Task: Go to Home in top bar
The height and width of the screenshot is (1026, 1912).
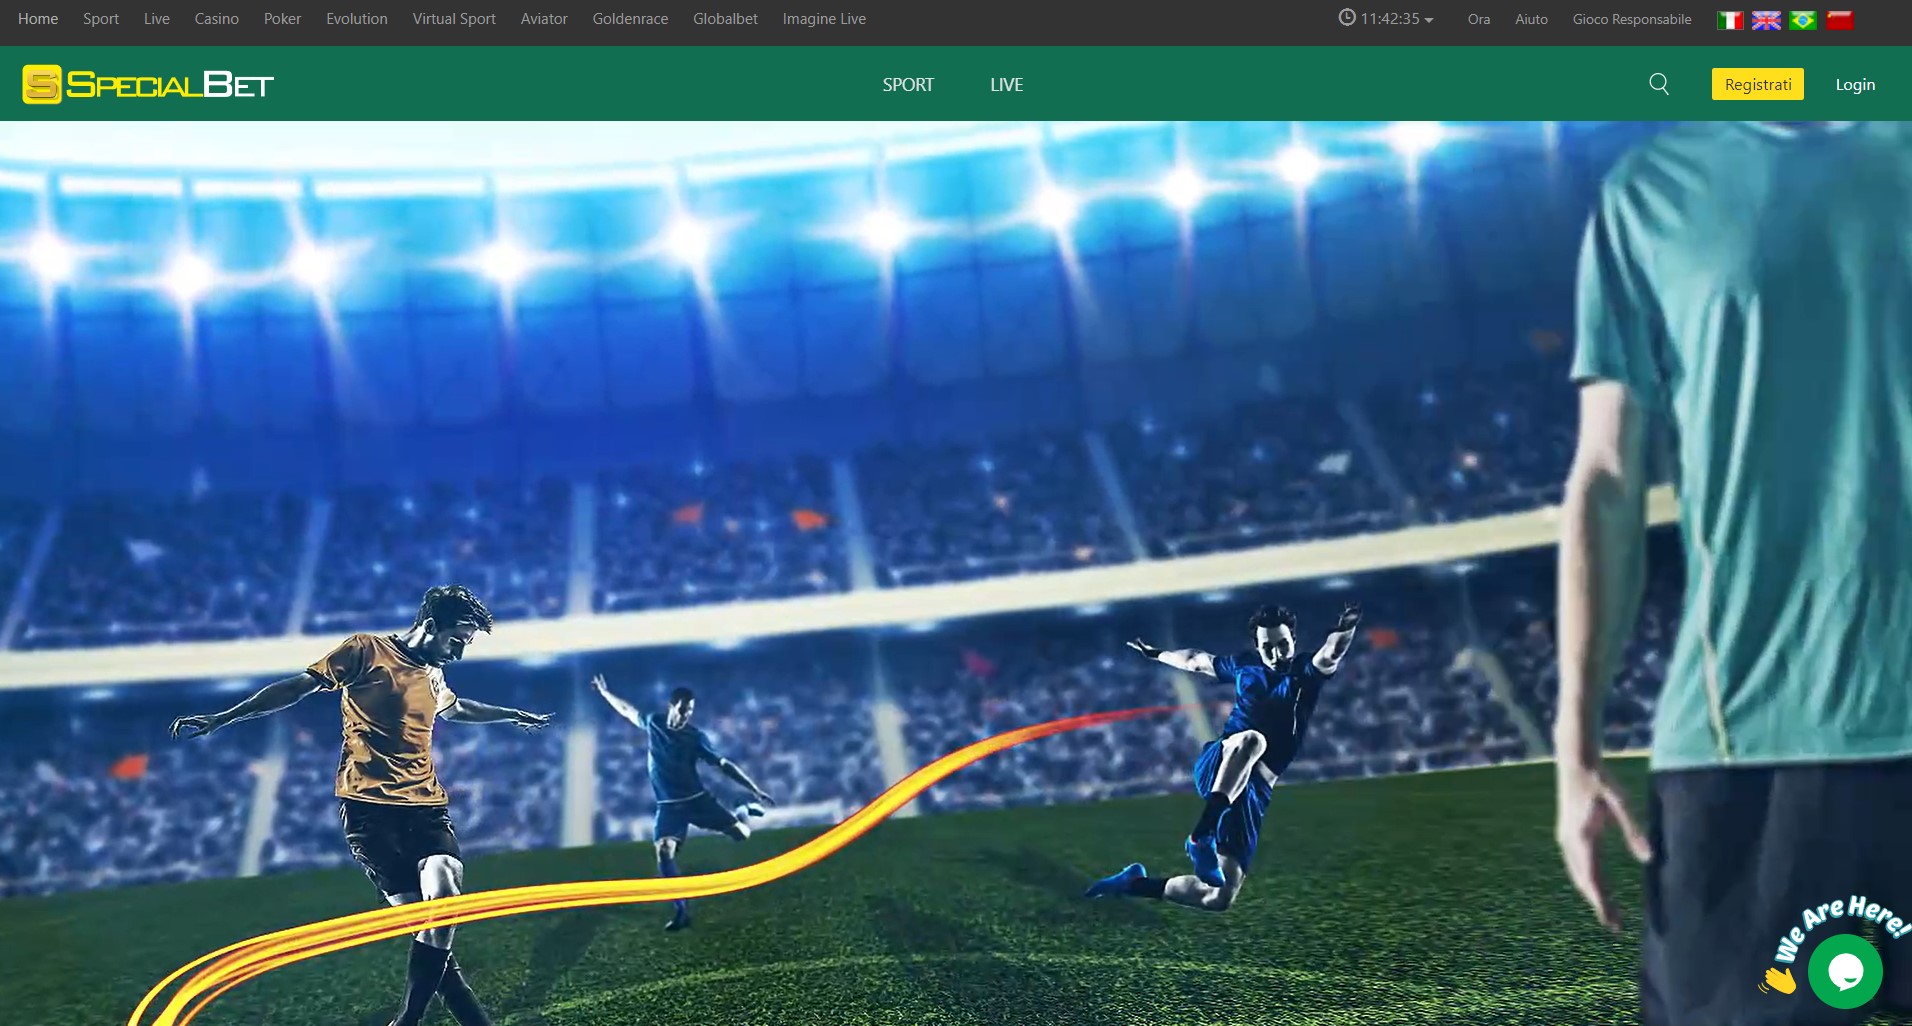Action: [38, 19]
